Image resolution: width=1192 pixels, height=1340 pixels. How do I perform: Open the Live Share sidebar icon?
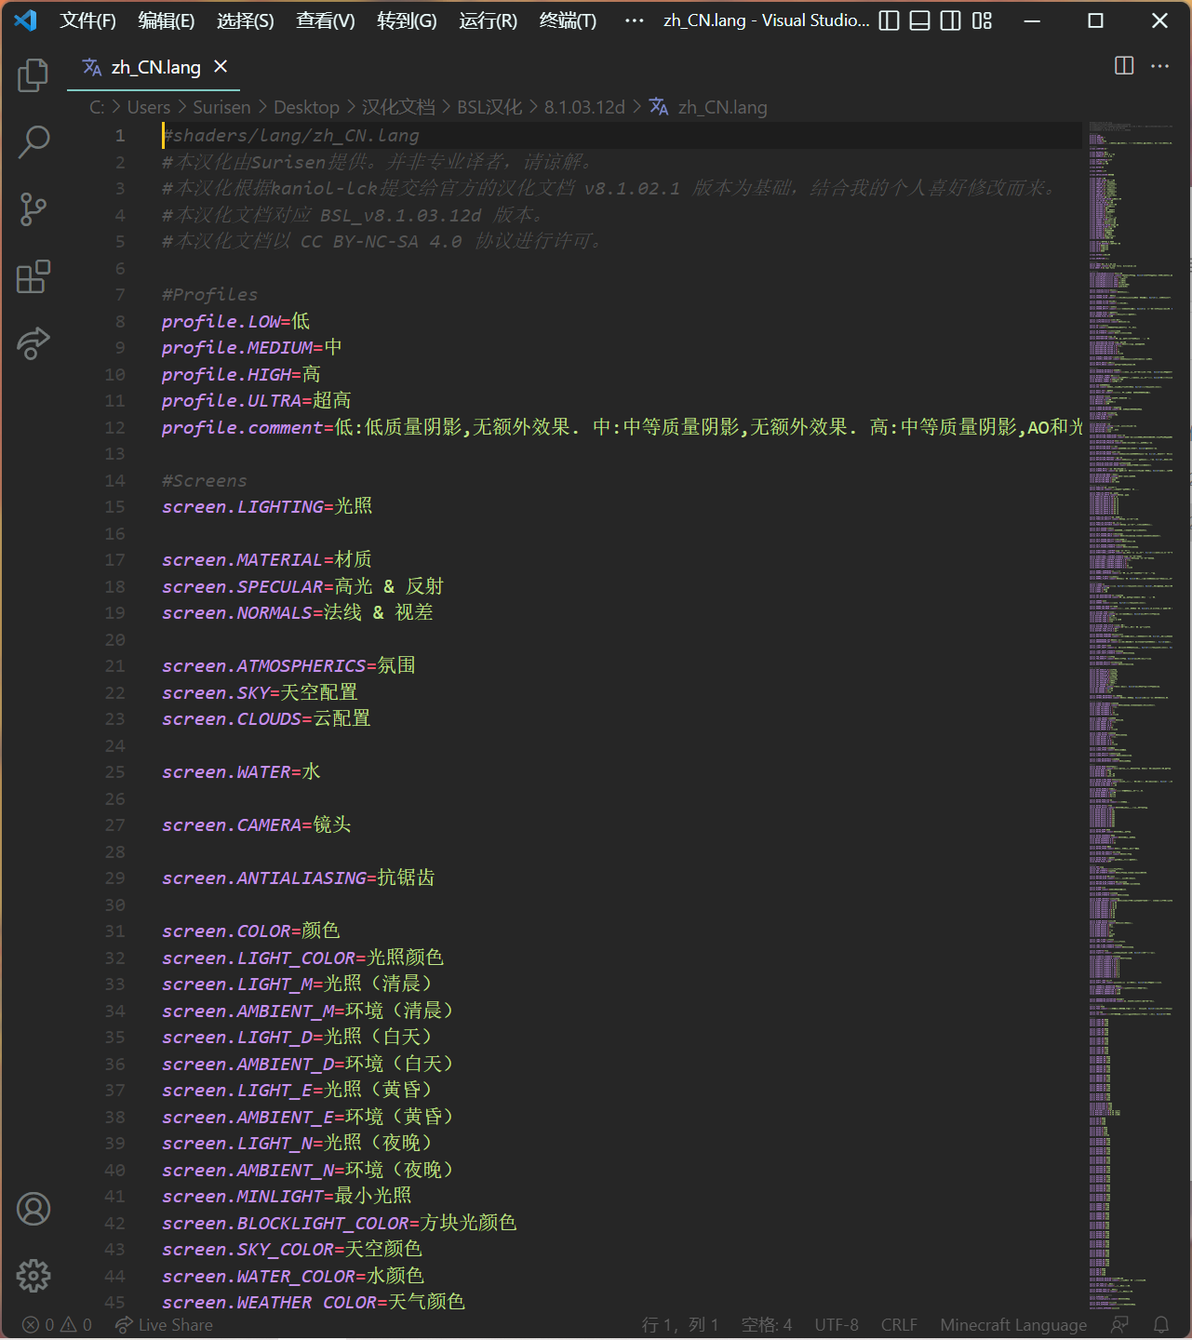tap(33, 343)
